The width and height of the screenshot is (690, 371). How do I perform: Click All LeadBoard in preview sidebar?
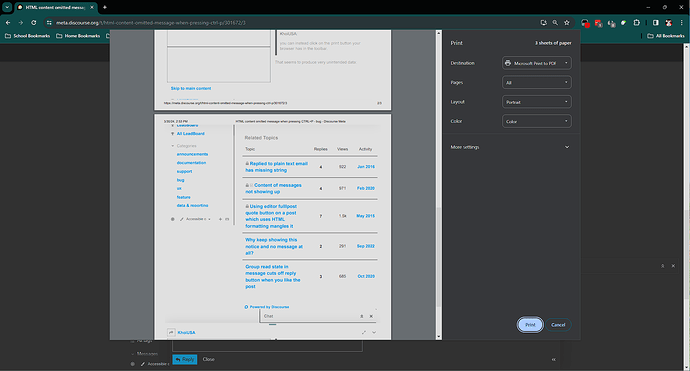191,133
